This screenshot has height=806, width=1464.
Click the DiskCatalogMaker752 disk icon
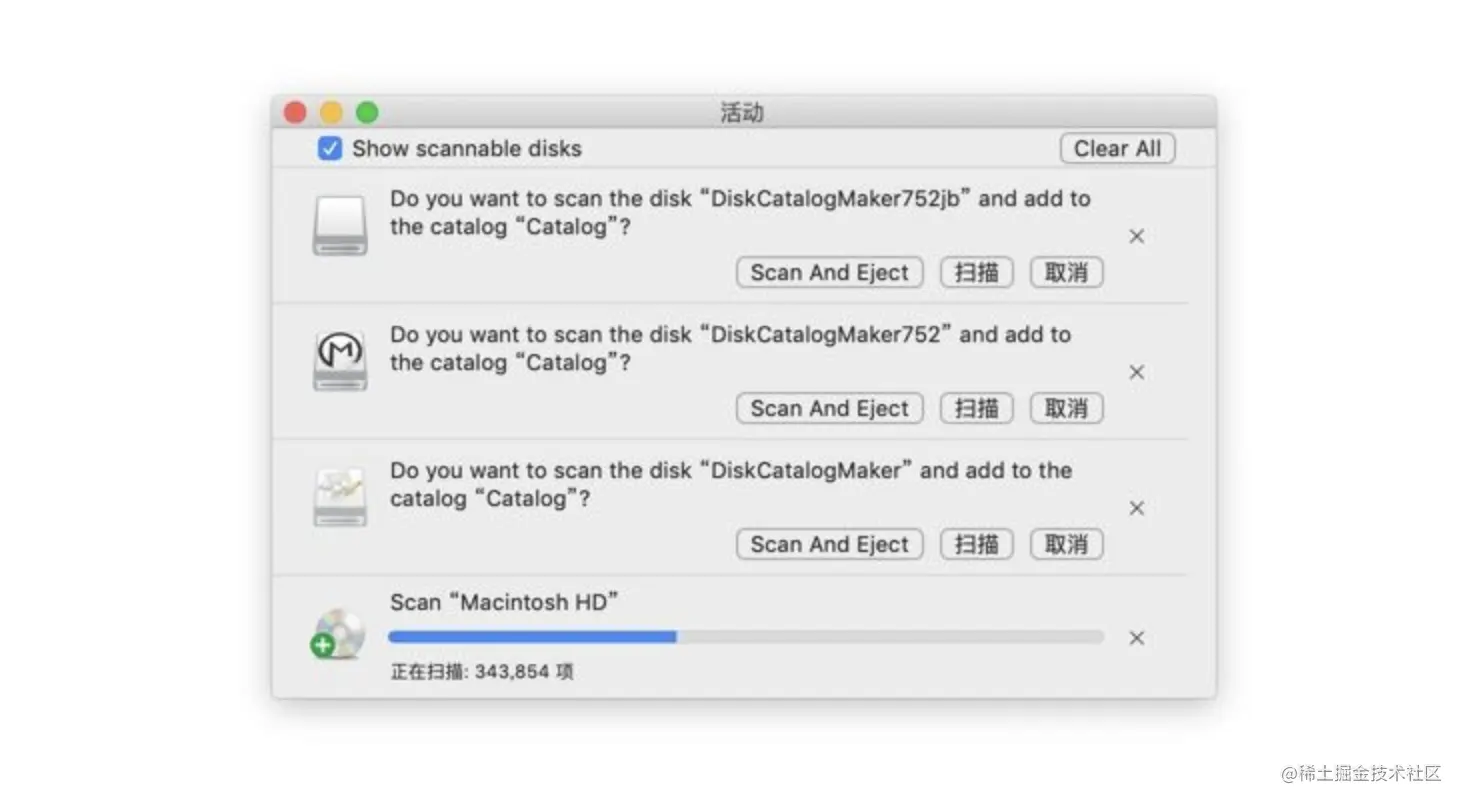pos(340,361)
